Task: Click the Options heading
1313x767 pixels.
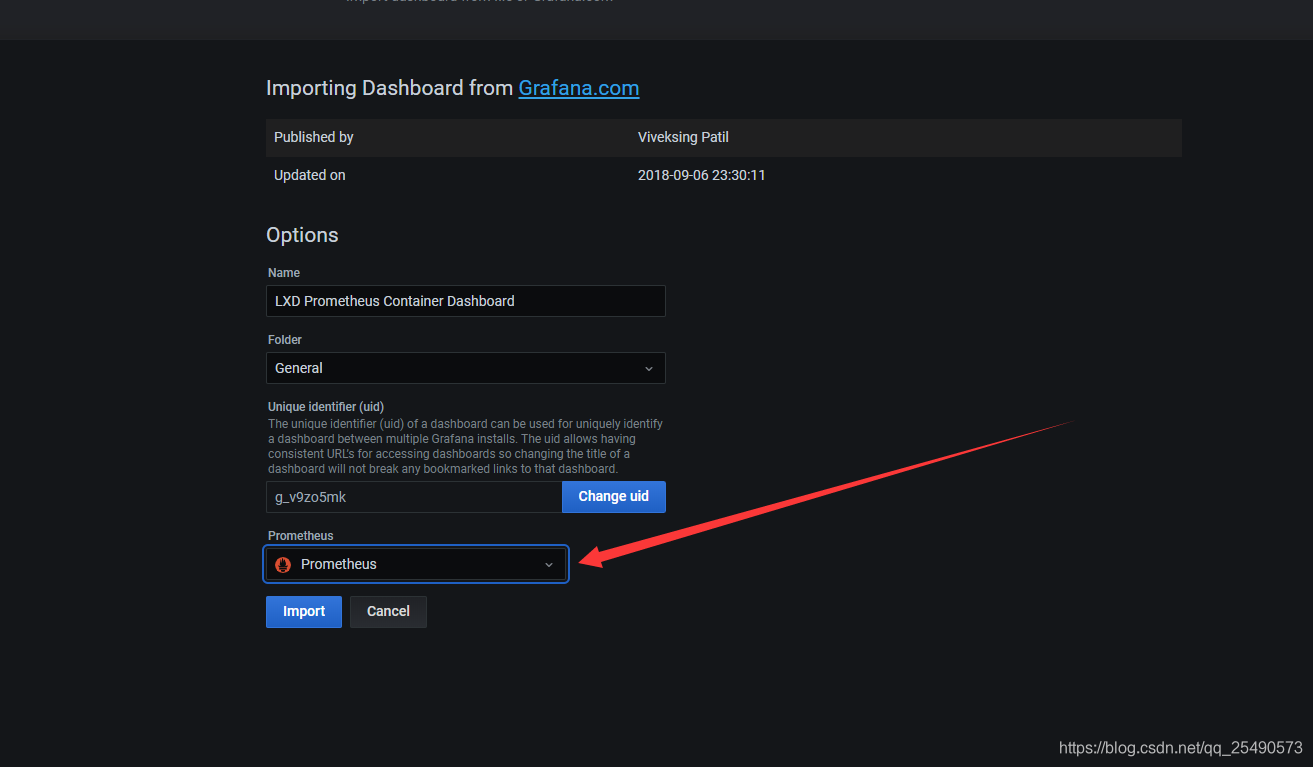Action: (302, 235)
